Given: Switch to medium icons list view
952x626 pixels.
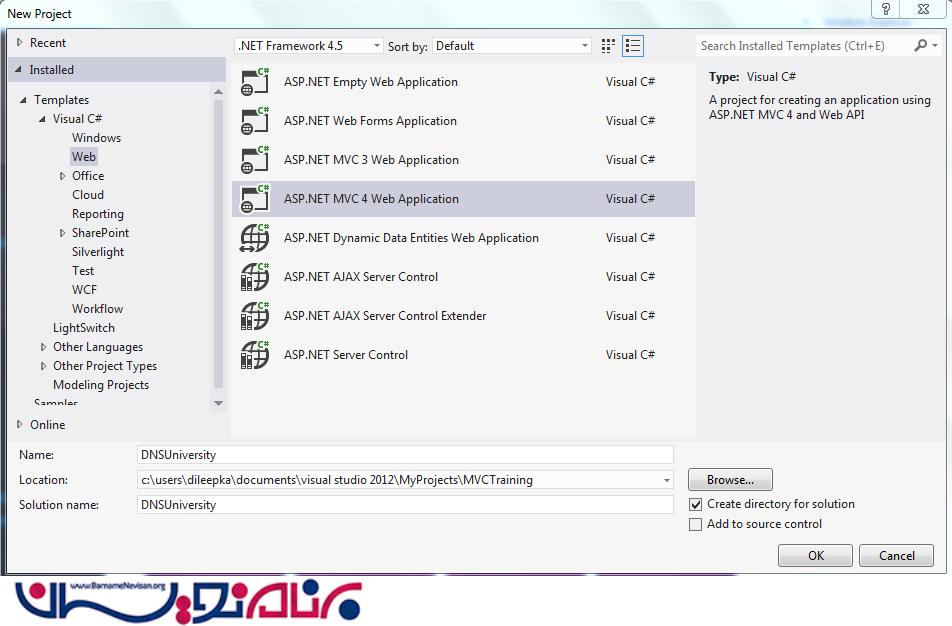Looking at the screenshot, I should (632, 46).
